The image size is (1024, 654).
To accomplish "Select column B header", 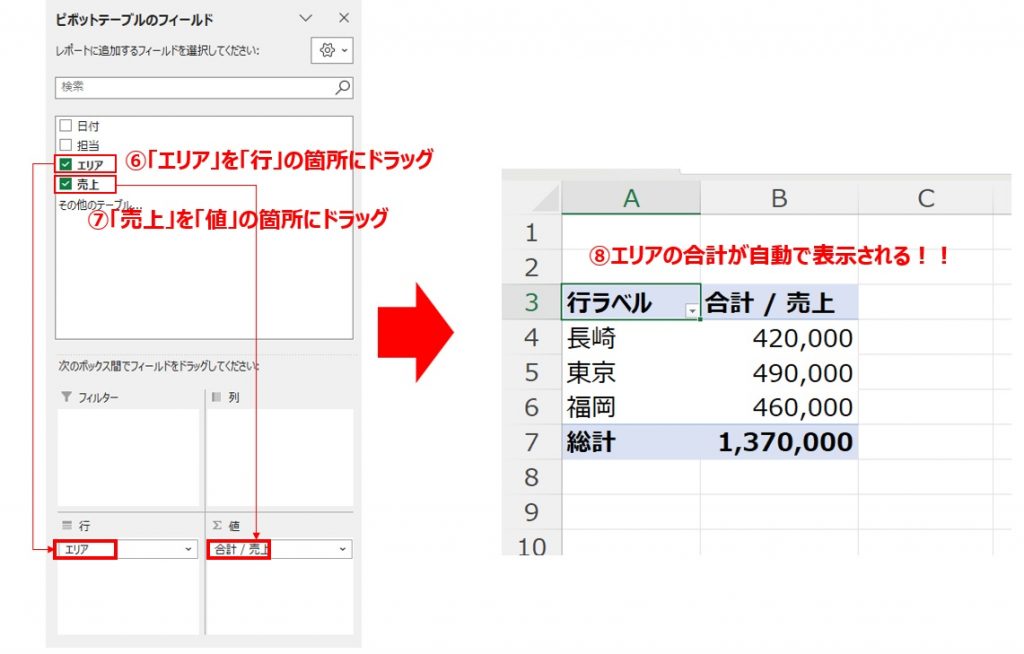I will pyautogui.click(x=778, y=199).
